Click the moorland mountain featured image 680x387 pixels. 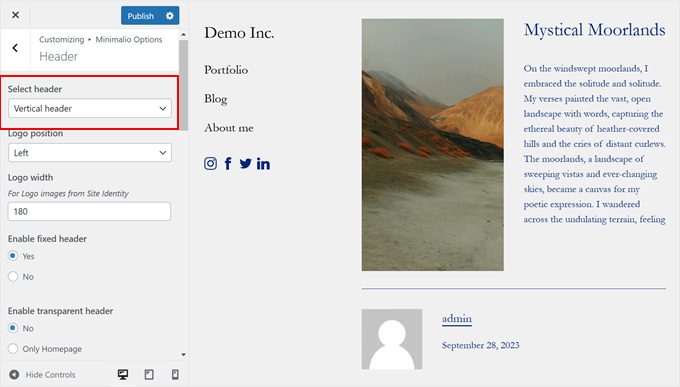433,144
